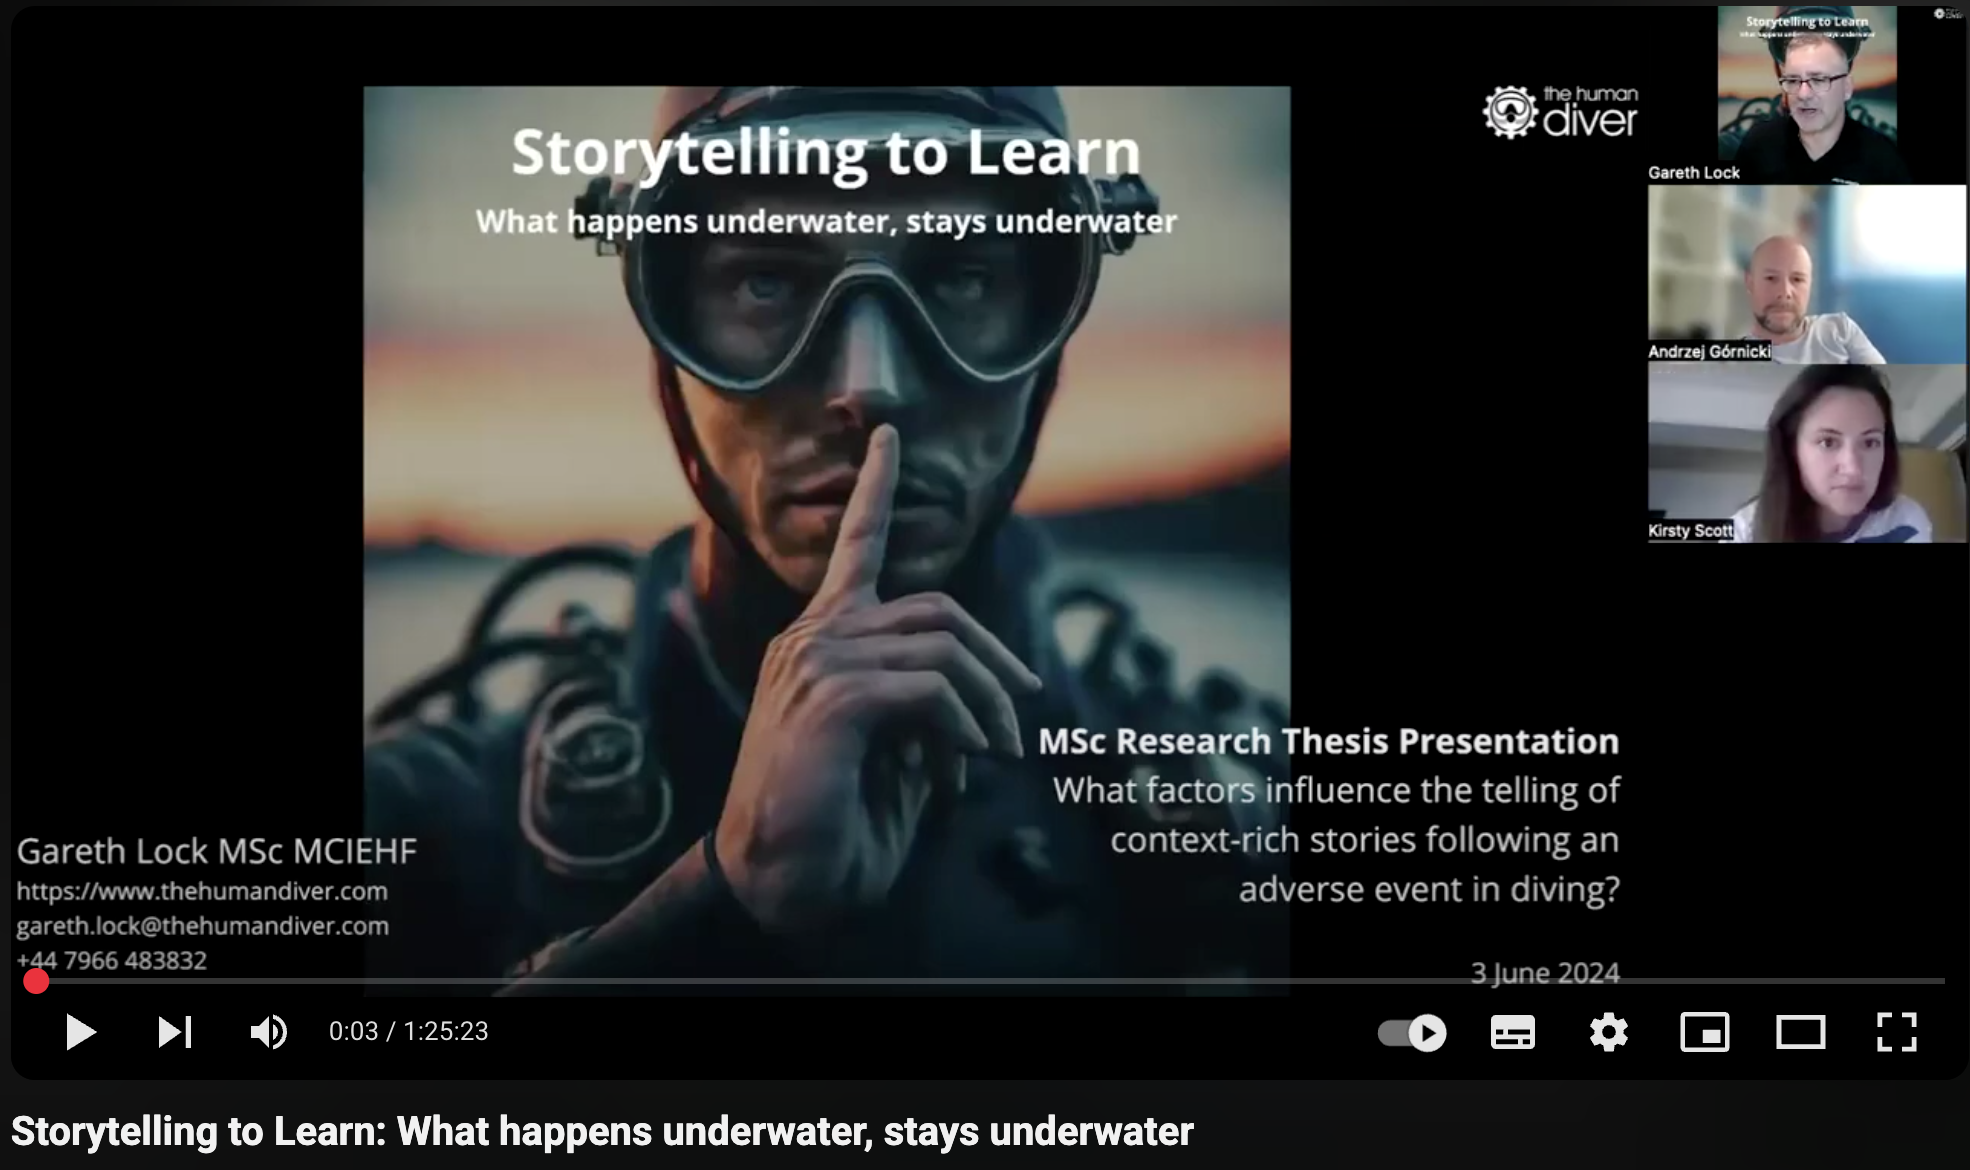Click the video timestamp display
The image size is (1970, 1170).
click(x=408, y=1032)
